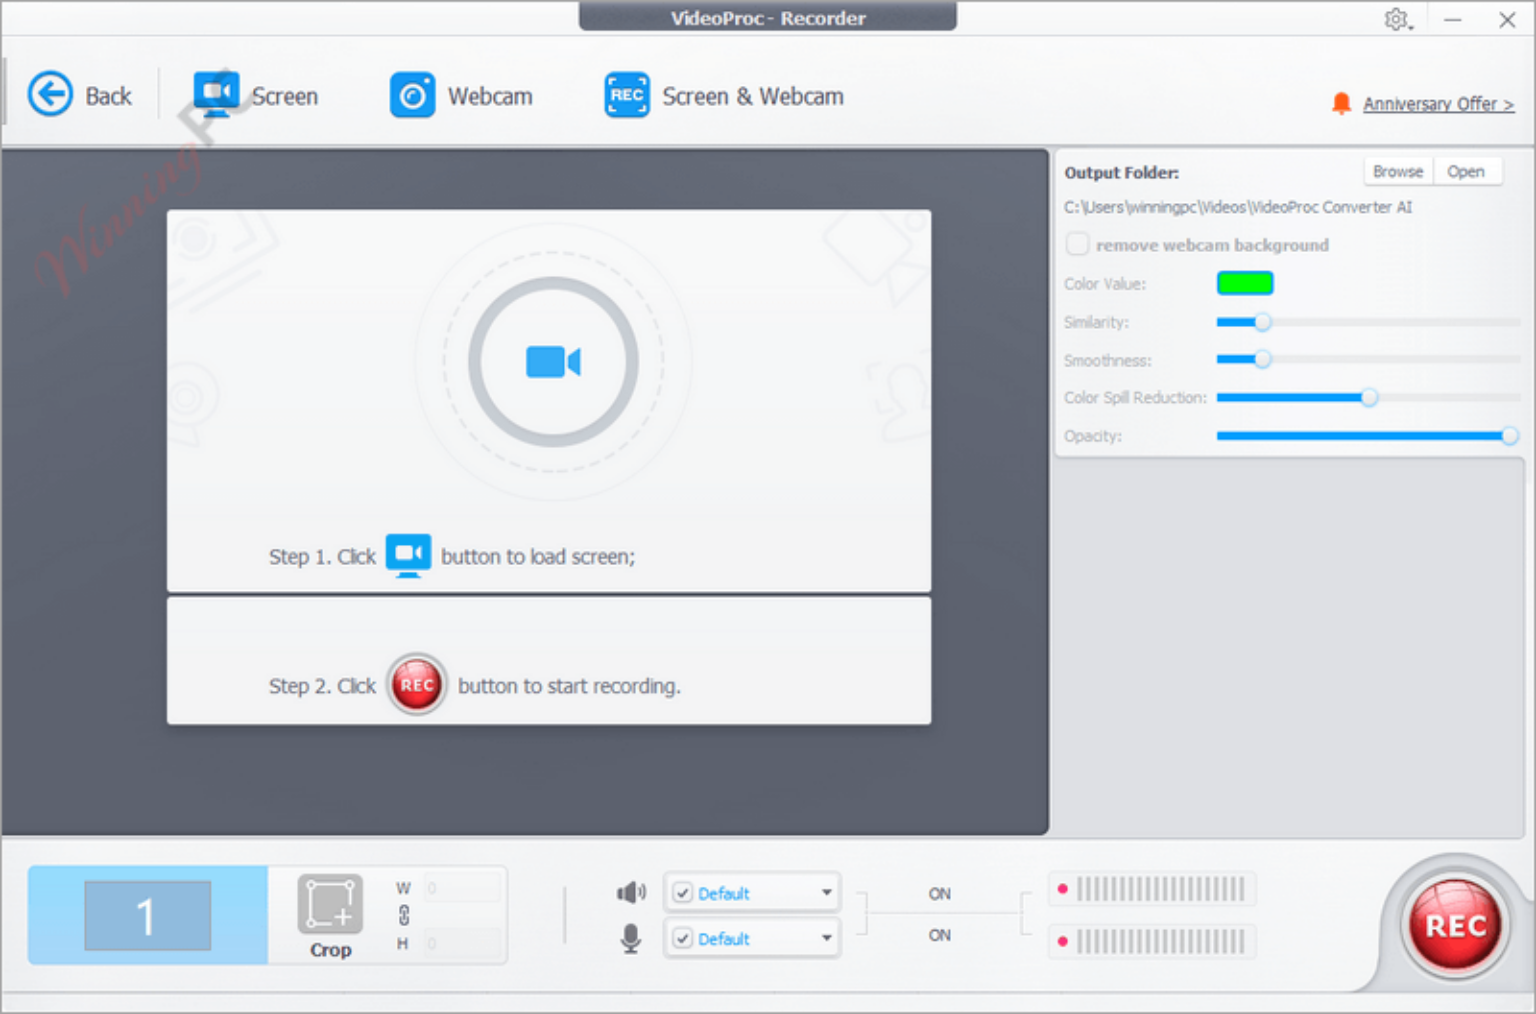The width and height of the screenshot is (1536, 1014).
Task: Uncheck the microphone Default audio checkbox
Action: coord(683,938)
